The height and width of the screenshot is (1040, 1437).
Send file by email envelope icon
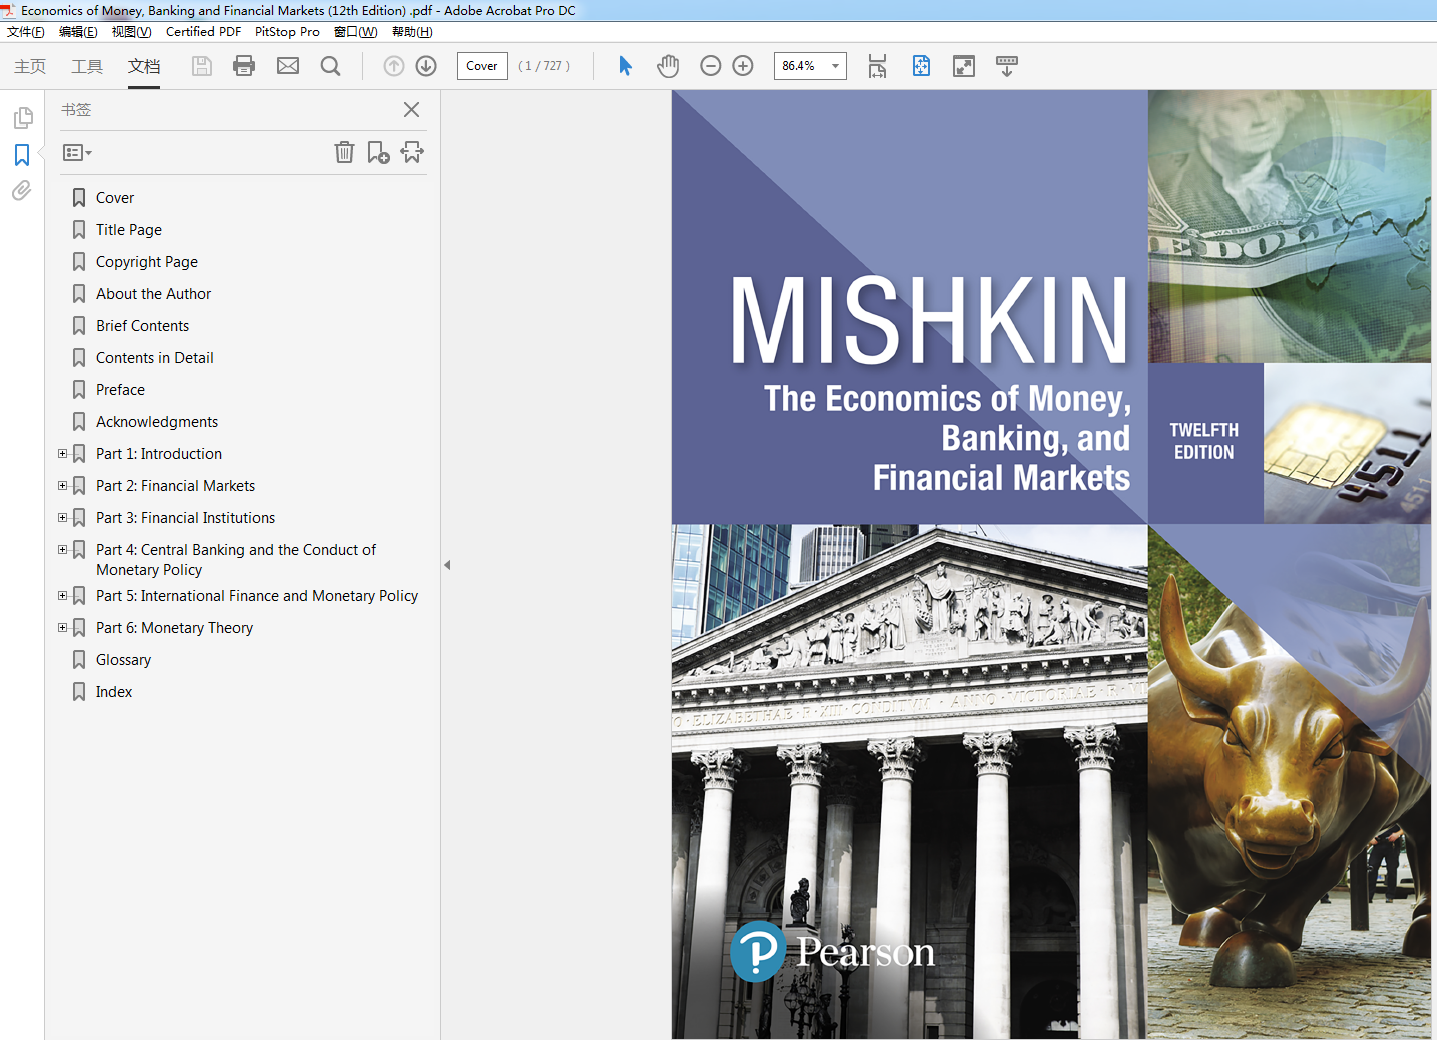288,66
